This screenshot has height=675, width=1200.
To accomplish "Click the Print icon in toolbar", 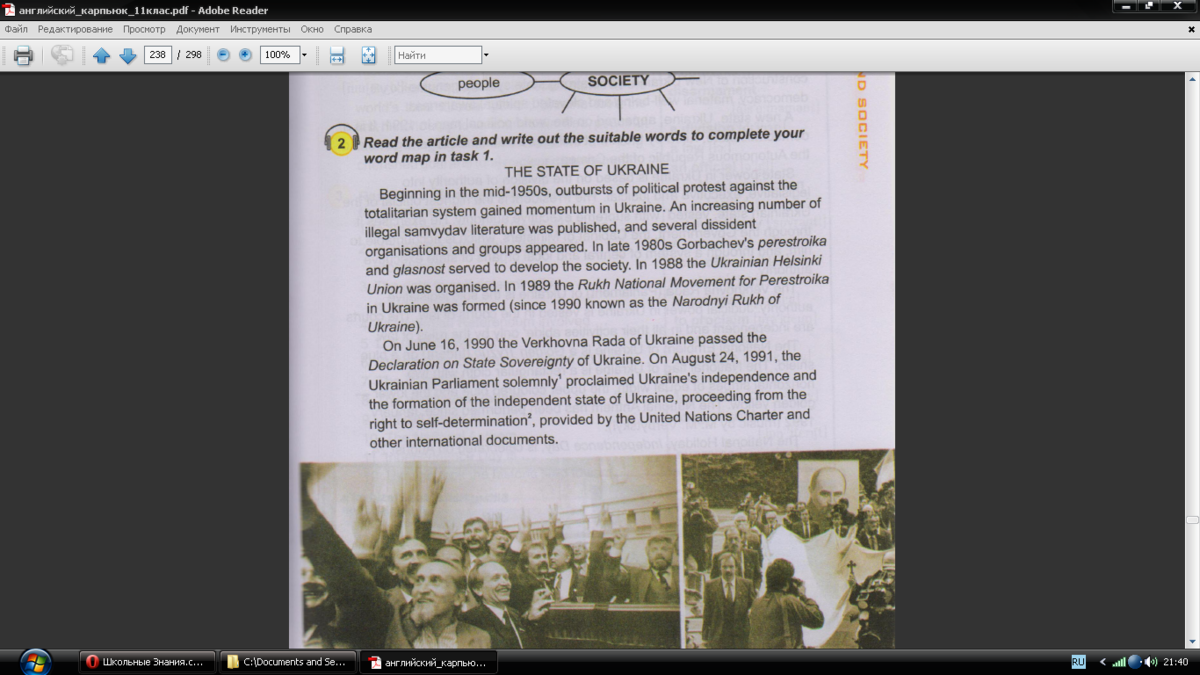I will pos(23,55).
